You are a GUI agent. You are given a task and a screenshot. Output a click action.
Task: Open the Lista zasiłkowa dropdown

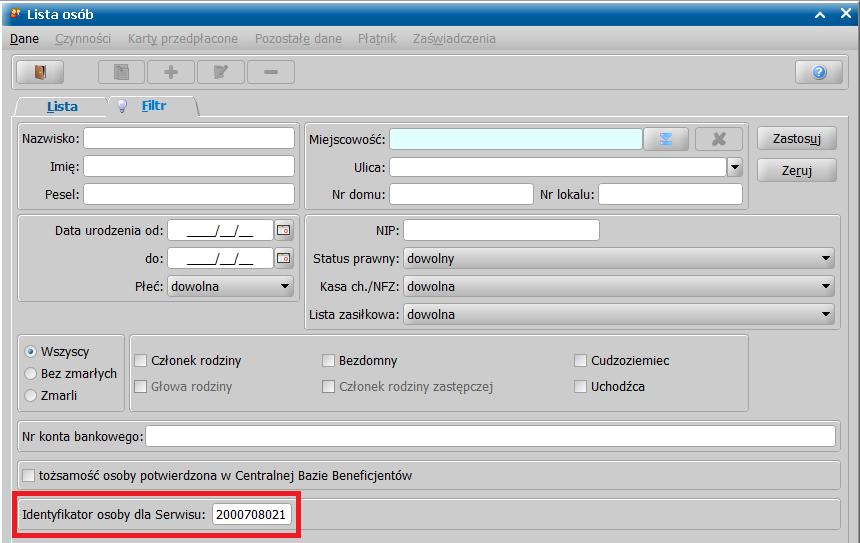[x=619, y=314]
